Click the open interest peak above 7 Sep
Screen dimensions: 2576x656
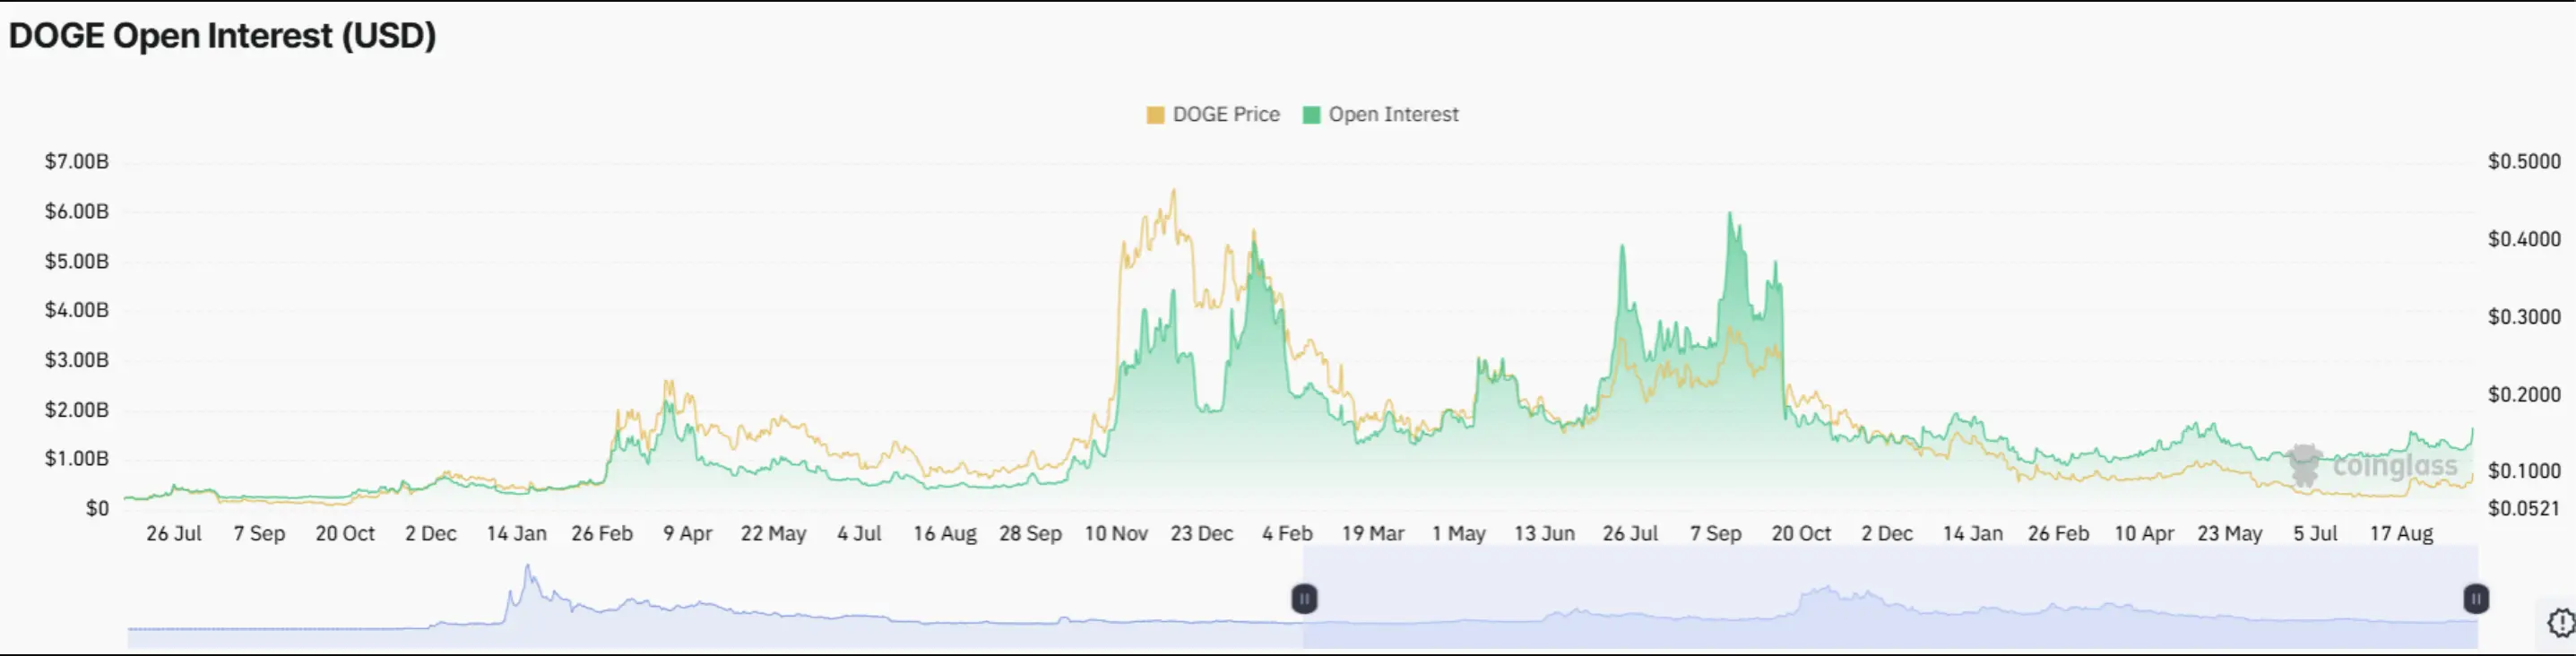(x=1729, y=214)
